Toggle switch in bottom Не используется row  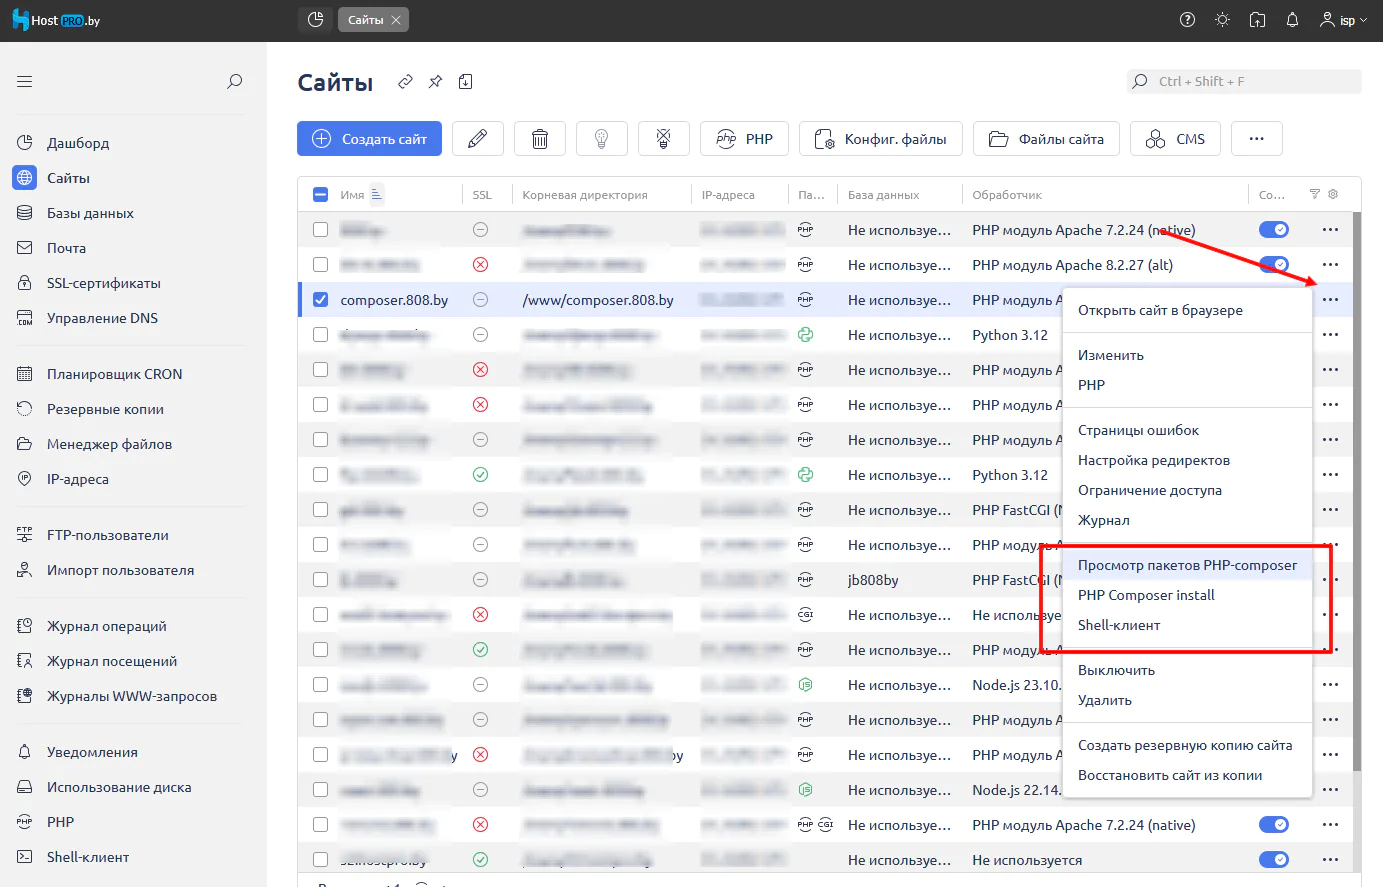pyautogui.click(x=1273, y=860)
